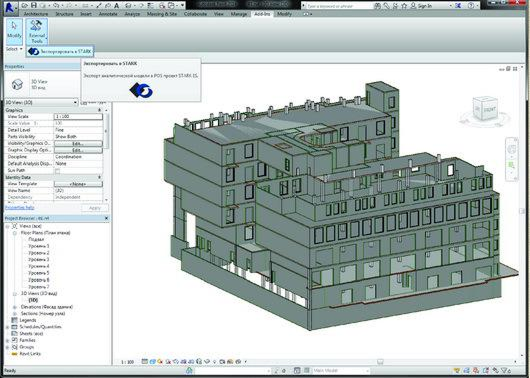Viewport: 530px width, 378px height.
Task: Close the Project Browser panel
Action: 106,218
